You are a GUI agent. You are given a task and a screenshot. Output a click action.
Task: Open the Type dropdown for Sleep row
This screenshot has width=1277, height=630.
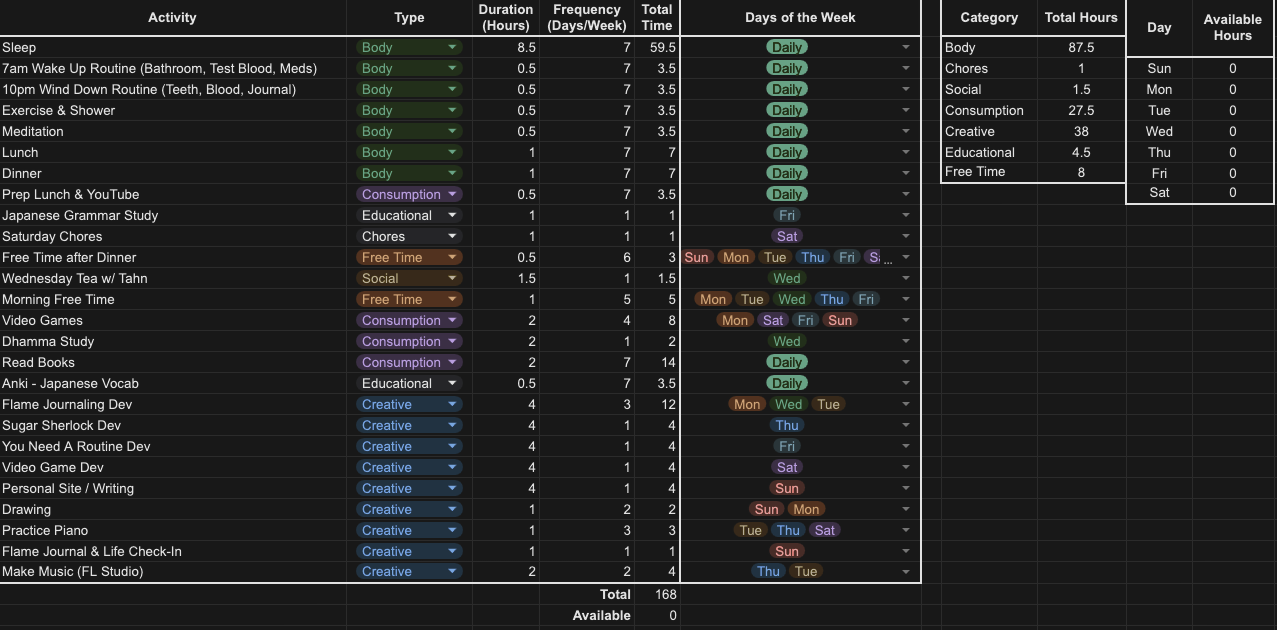tap(452, 47)
